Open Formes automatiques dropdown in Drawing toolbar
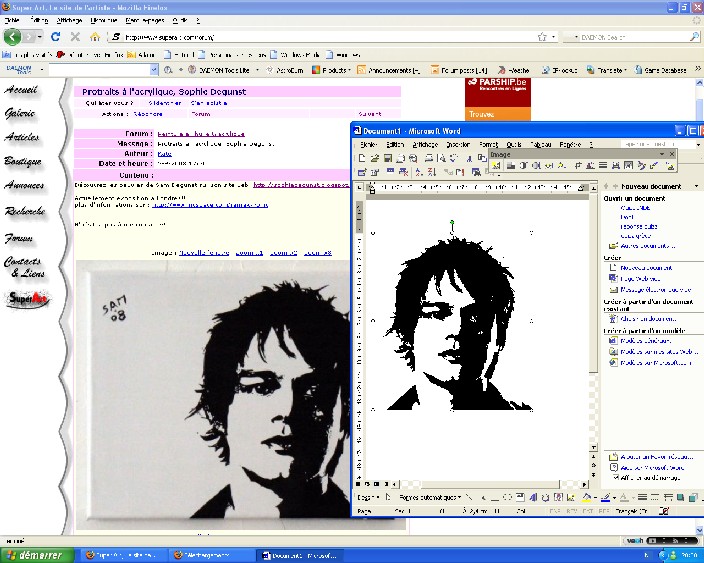This screenshot has height=563, width=704. click(x=430, y=497)
